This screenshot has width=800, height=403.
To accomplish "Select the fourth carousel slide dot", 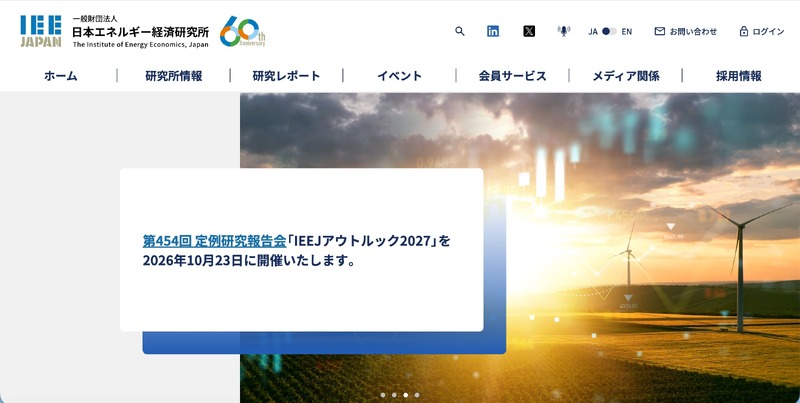I will [x=417, y=395].
